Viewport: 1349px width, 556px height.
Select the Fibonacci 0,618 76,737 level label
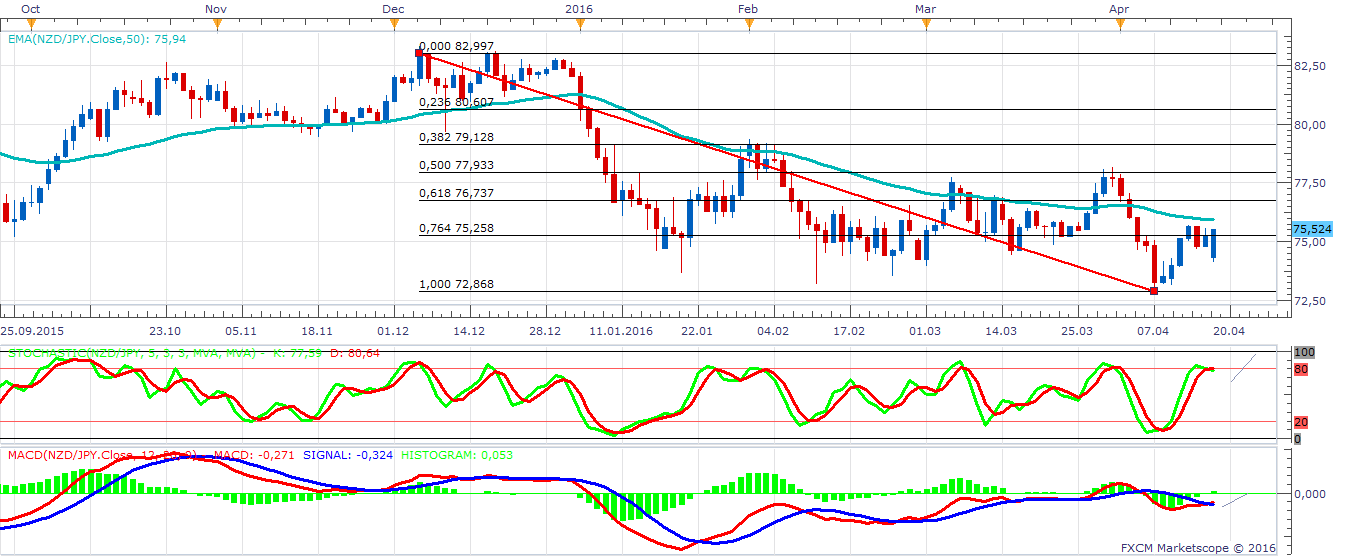click(x=457, y=193)
